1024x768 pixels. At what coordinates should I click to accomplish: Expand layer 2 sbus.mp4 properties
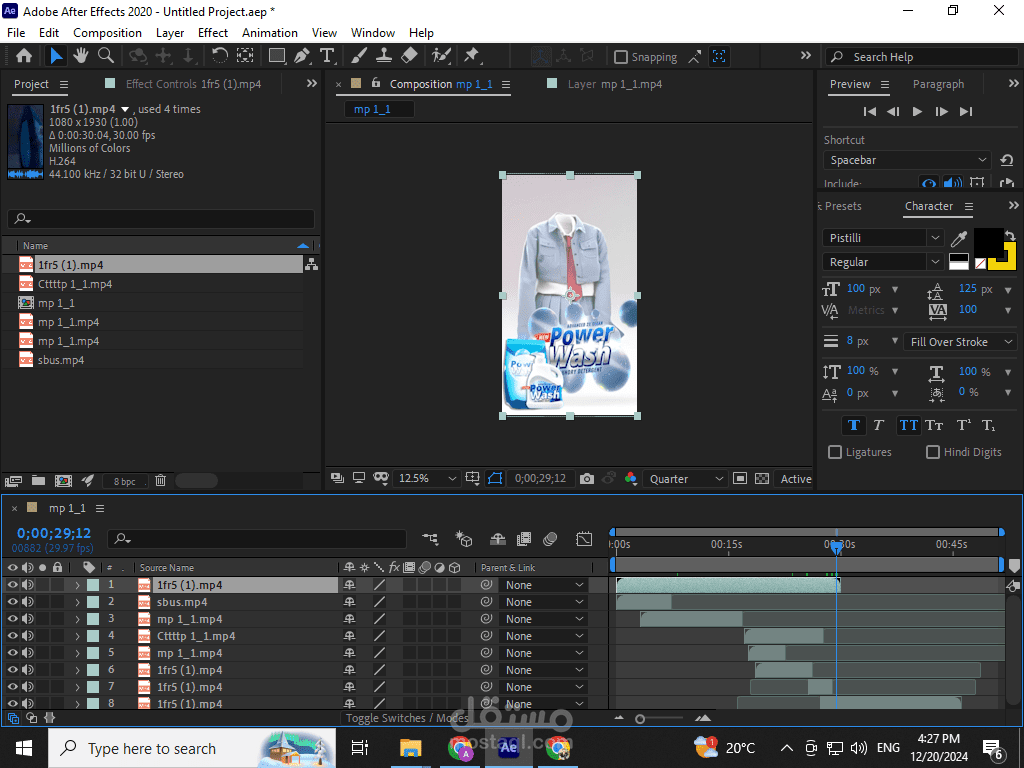pos(77,602)
